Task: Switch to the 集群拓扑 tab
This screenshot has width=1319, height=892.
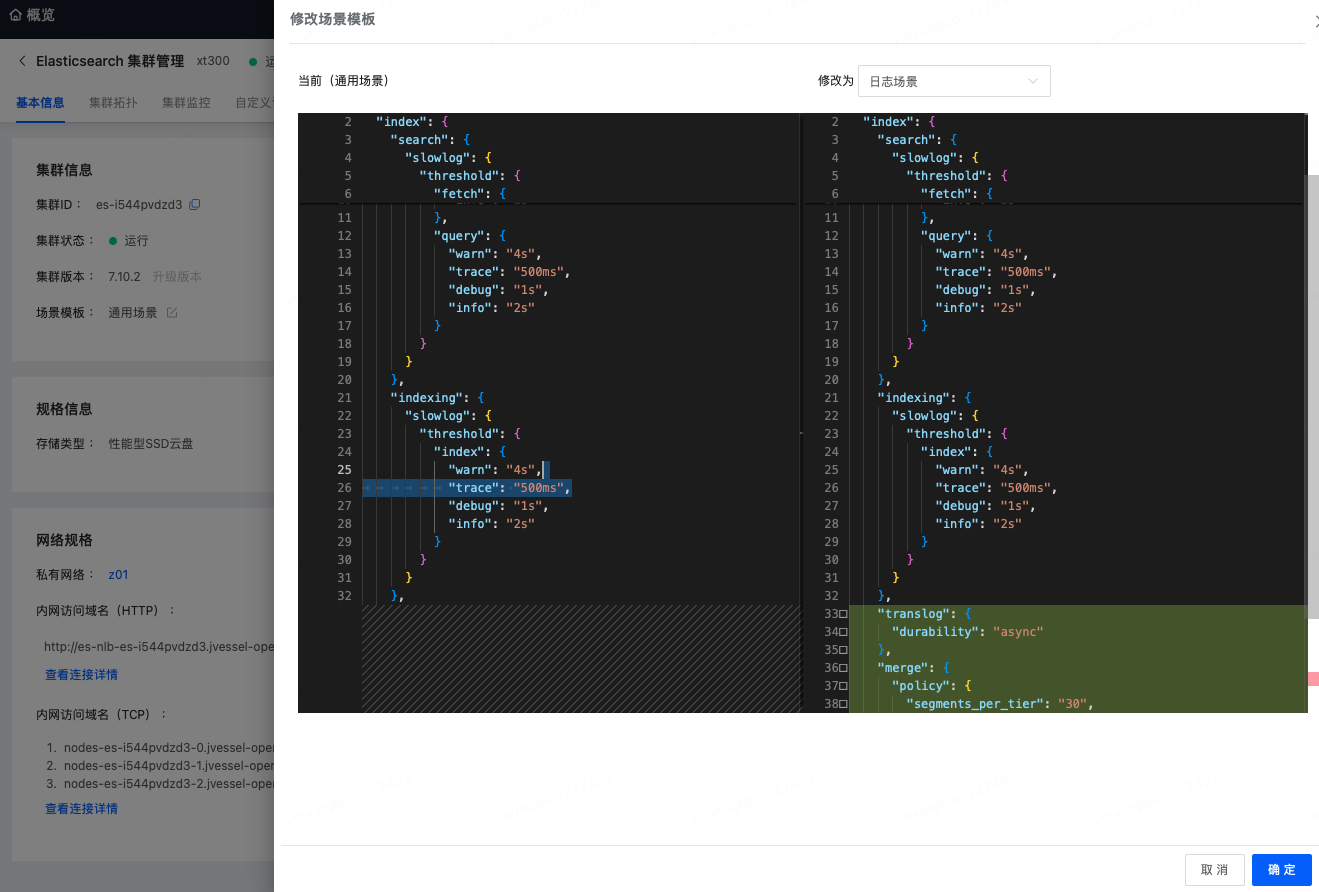Action: tap(113, 103)
